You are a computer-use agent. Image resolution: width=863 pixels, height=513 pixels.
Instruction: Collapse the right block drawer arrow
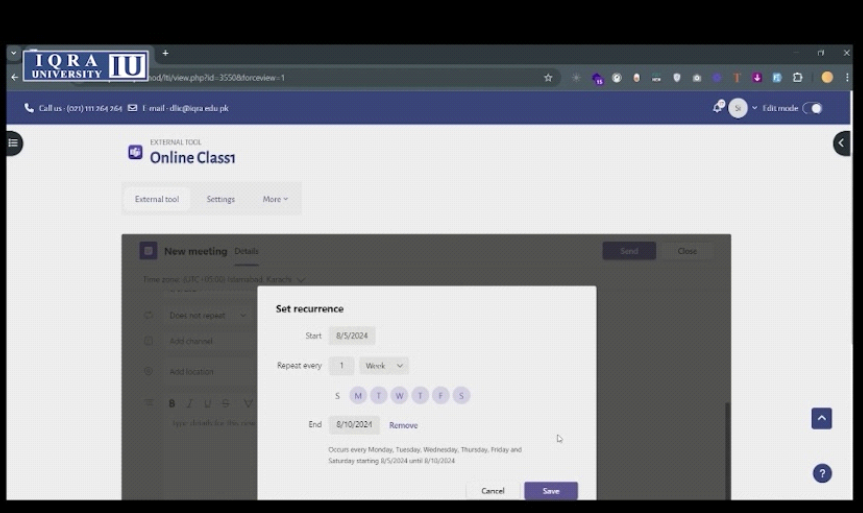(x=842, y=143)
